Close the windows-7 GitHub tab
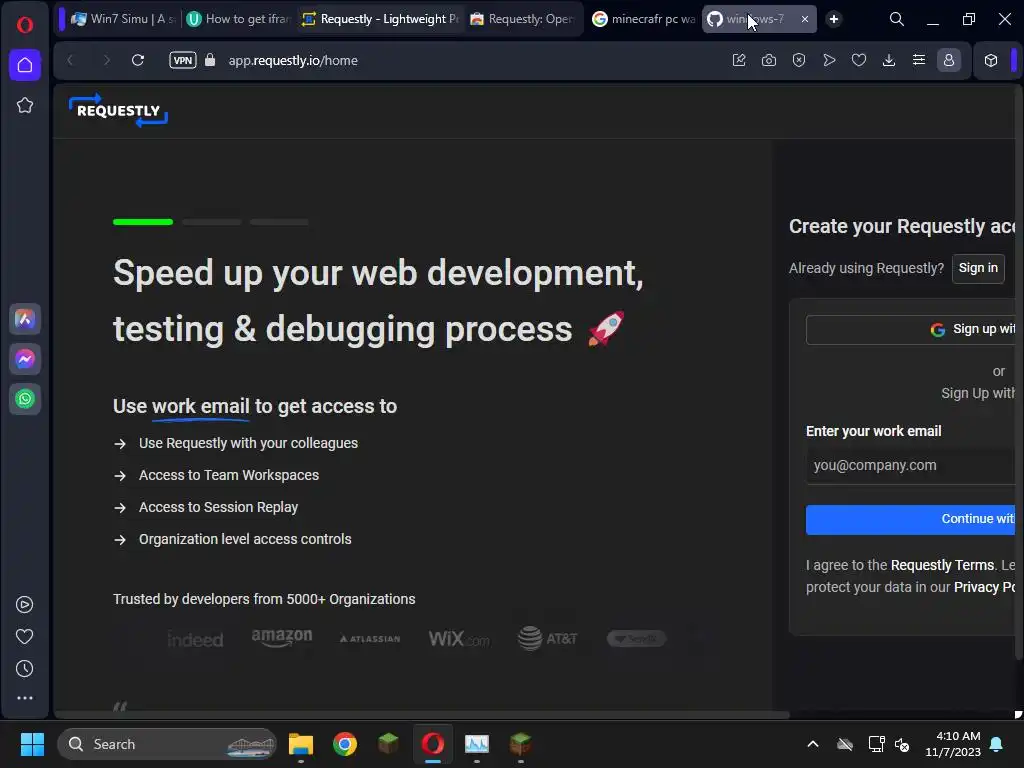This screenshot has width=1024, height=768. pyautogui.click(x=805, y=19)
